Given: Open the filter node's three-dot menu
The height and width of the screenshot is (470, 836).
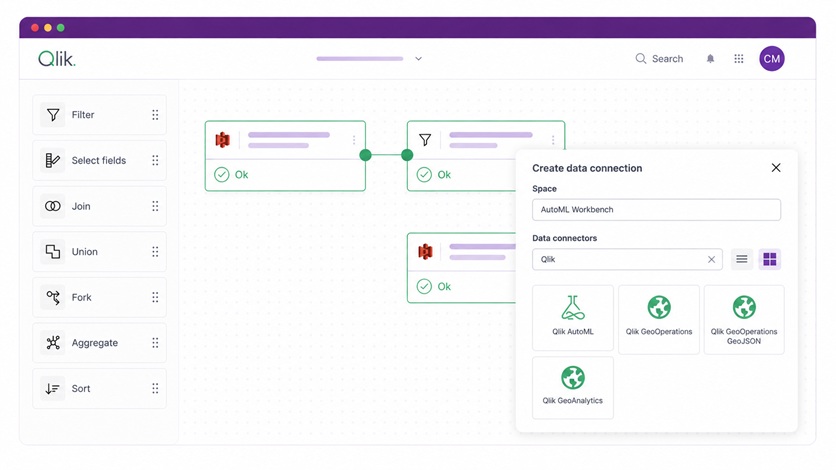Looking at the screenshot, I should (553, 140).
